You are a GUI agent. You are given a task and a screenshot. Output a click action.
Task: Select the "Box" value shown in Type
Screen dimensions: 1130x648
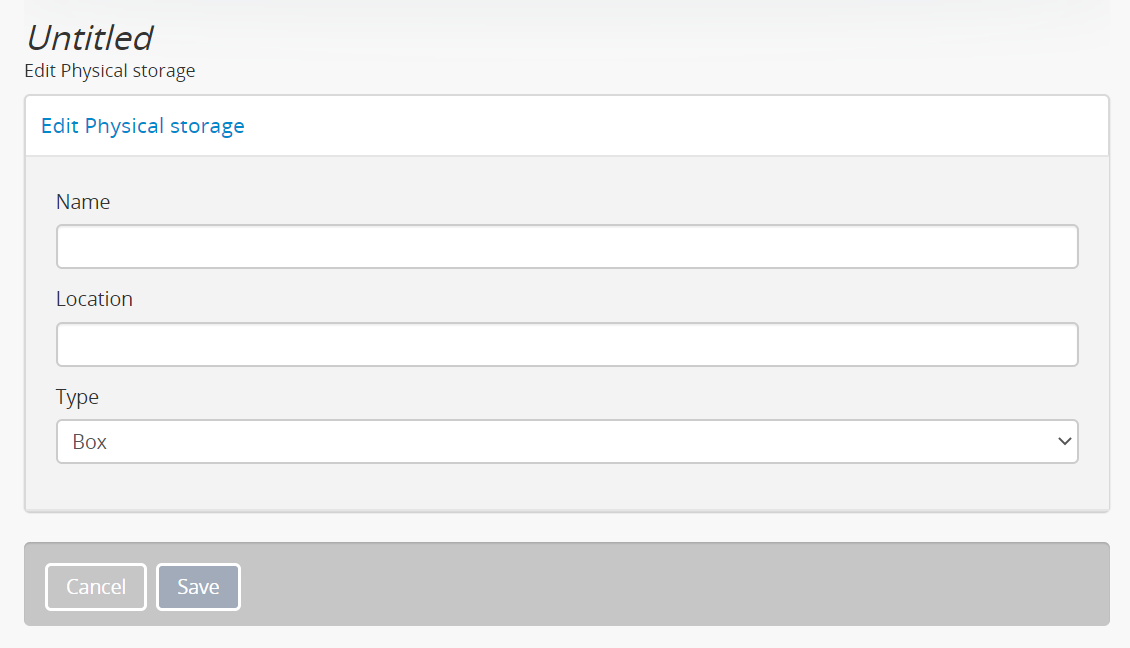[90, 442]
